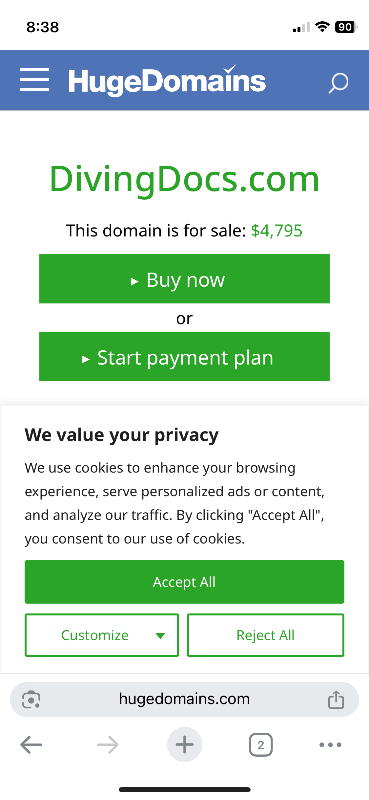Open the Google Lens icon in address bar
The height and width of the screenshot is (800, 369).
click(31, 699)
